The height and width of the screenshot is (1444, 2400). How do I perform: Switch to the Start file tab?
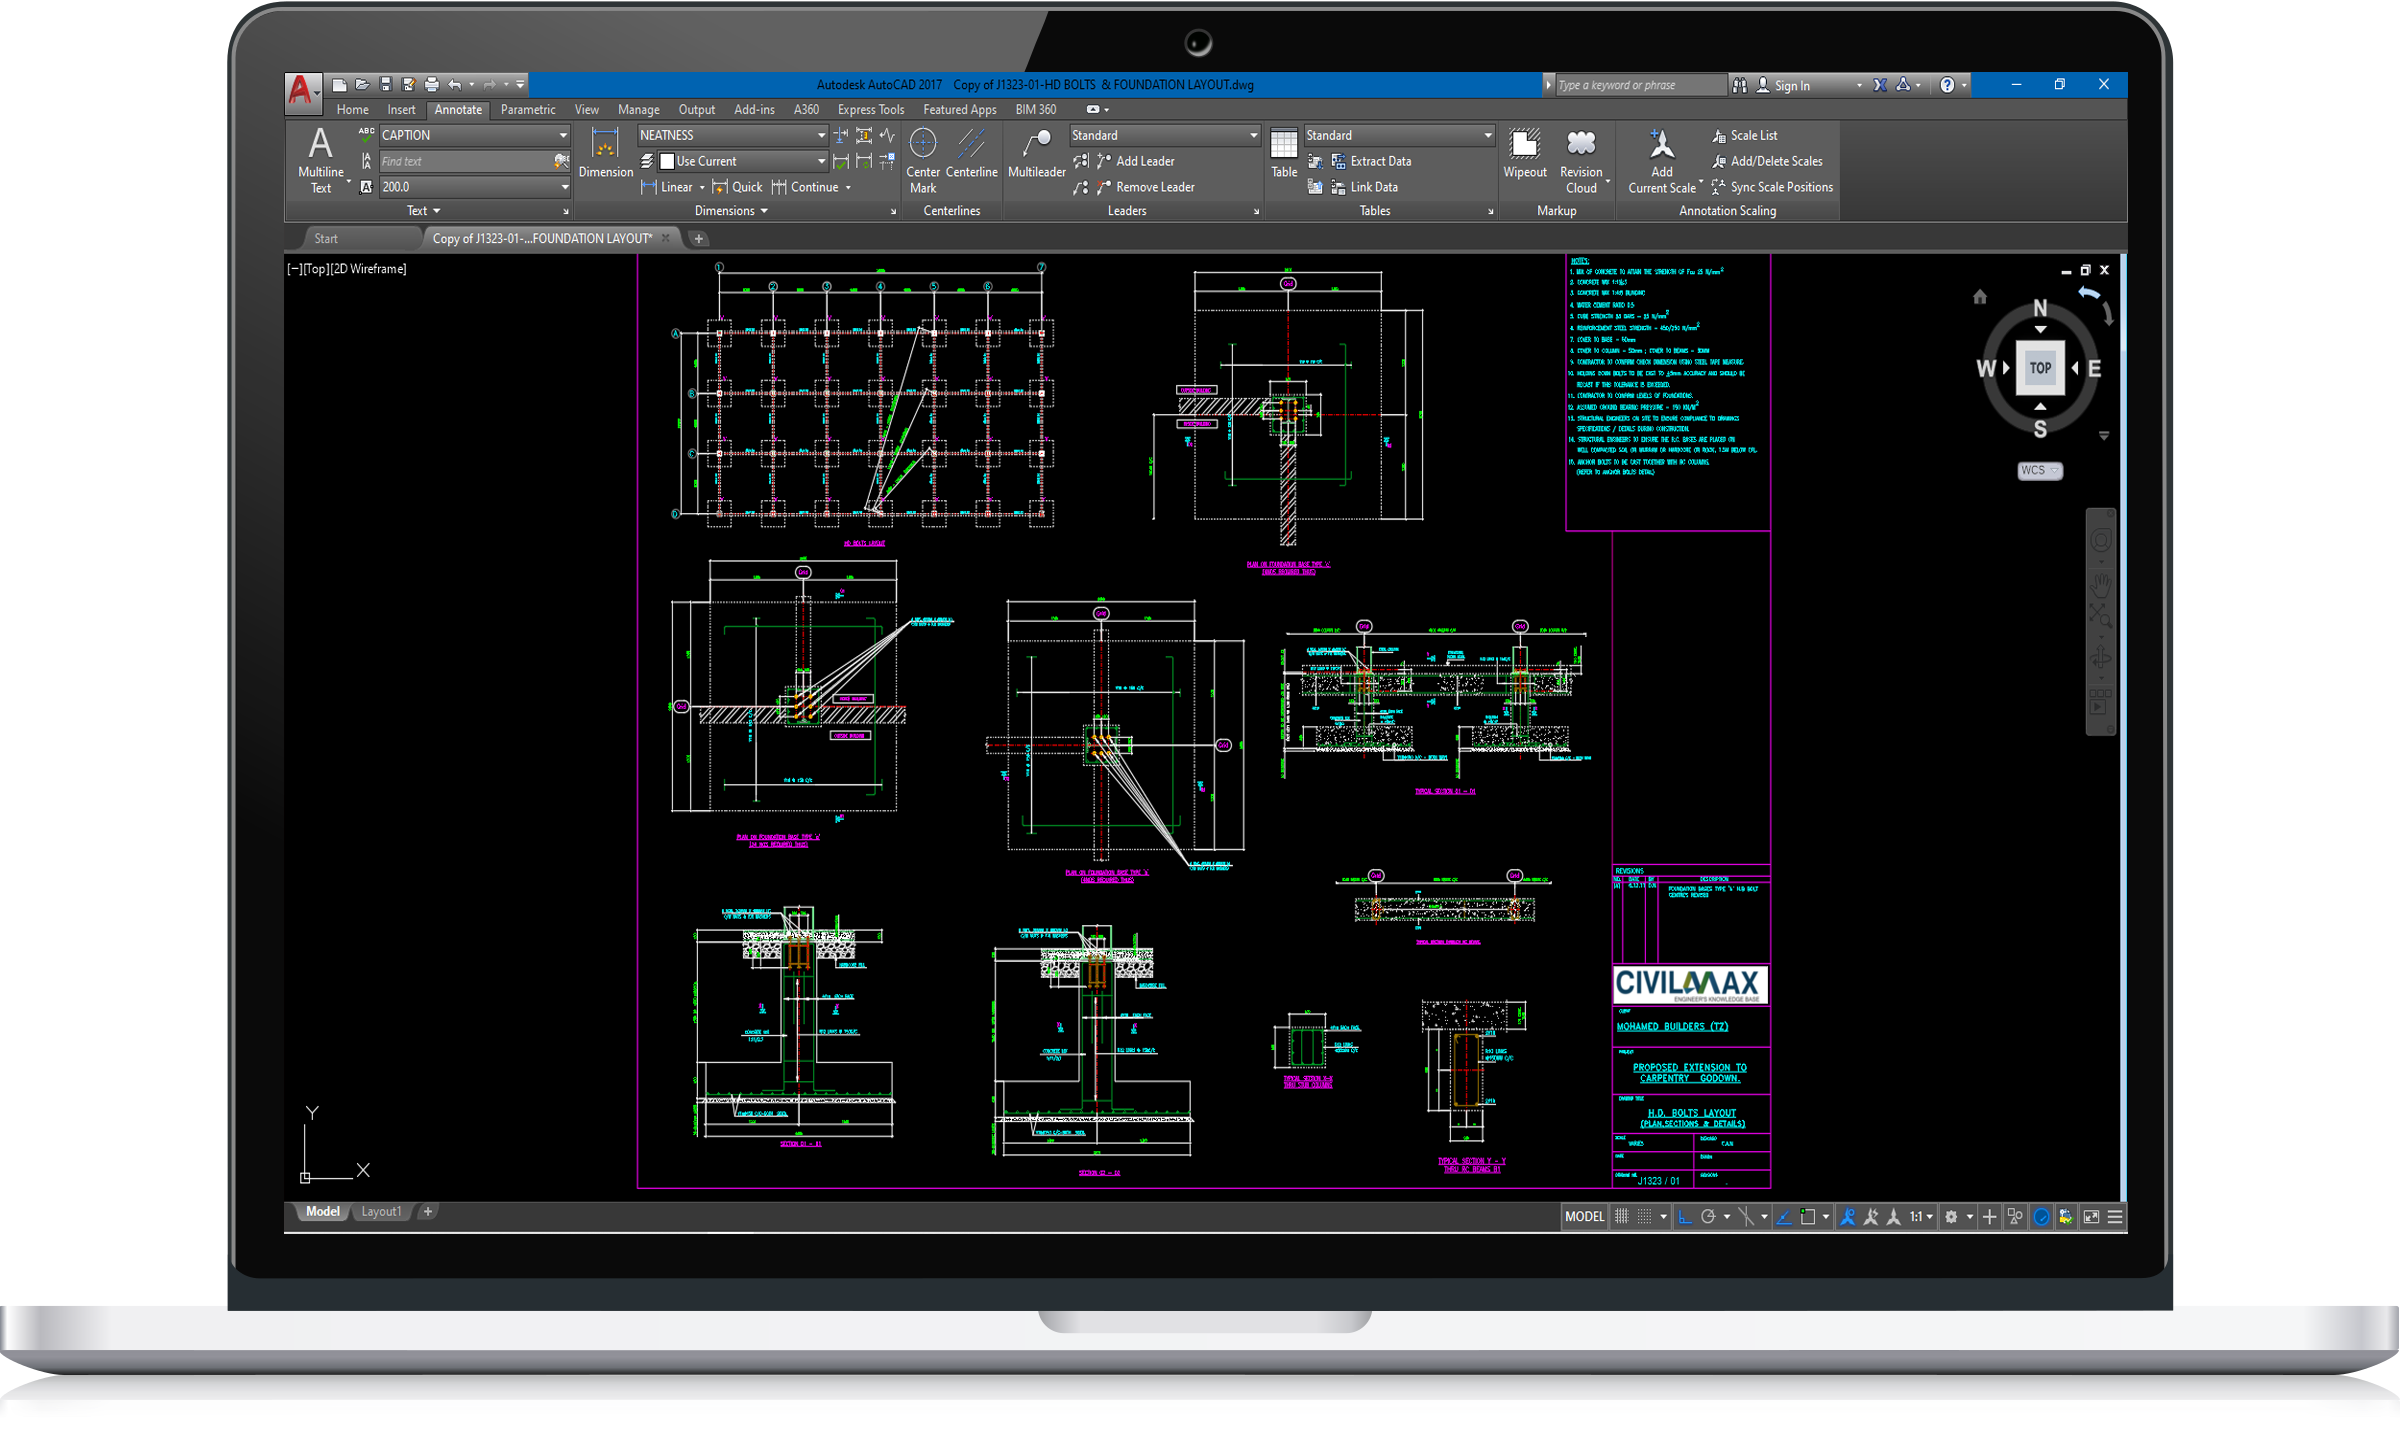point(326,239)
